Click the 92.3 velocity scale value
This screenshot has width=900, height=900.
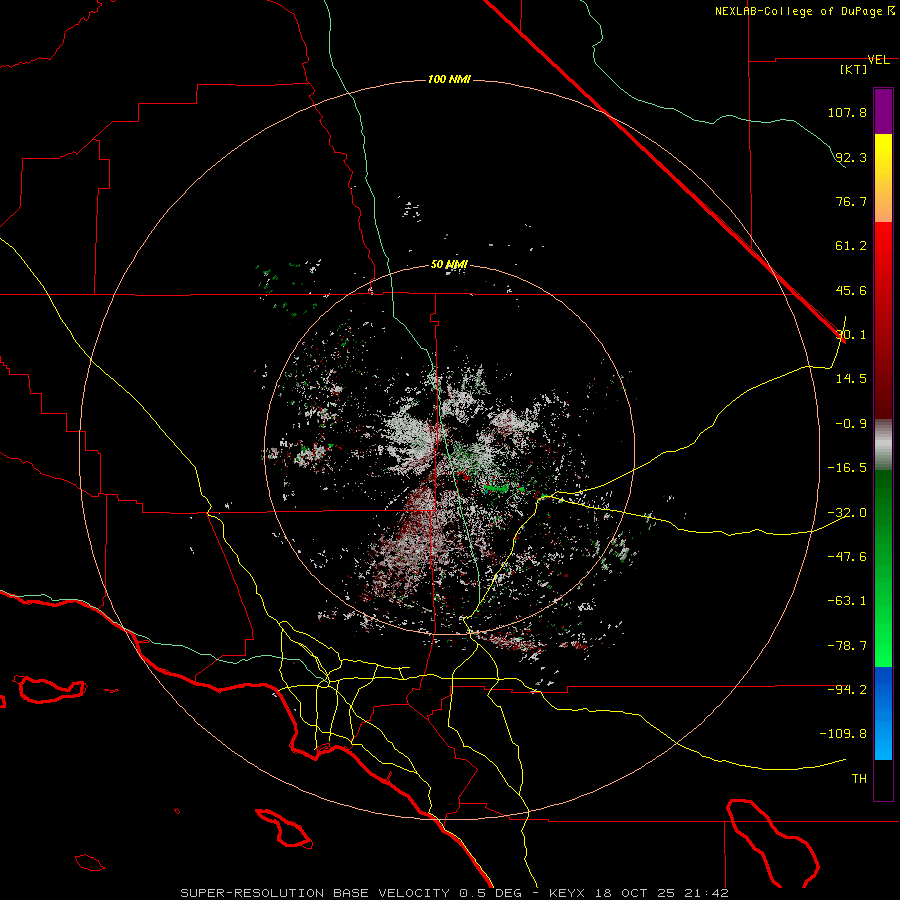[x=851, y=157]
